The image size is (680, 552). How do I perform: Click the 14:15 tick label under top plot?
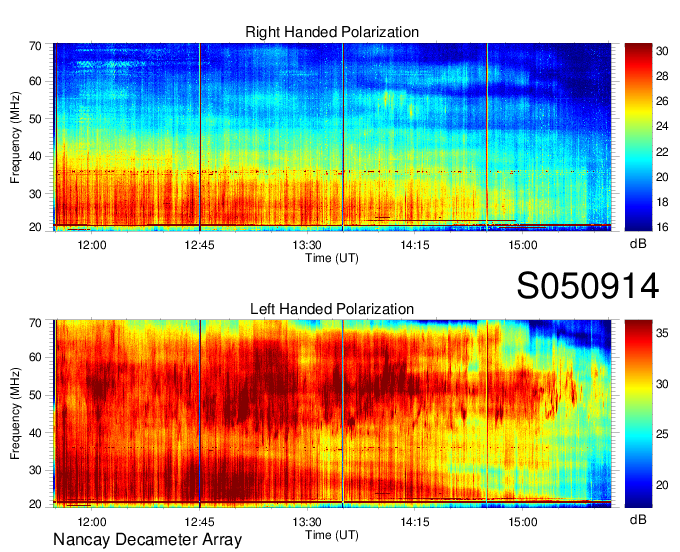[x=415, y=245]
